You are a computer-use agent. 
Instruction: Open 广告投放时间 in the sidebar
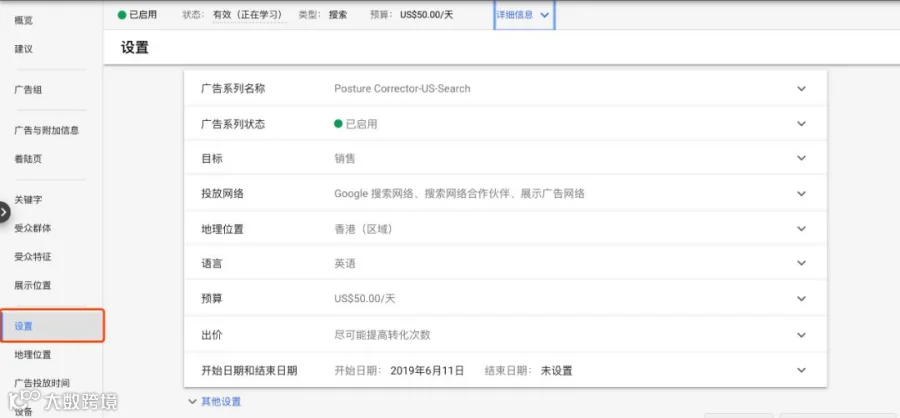point(42,383)
